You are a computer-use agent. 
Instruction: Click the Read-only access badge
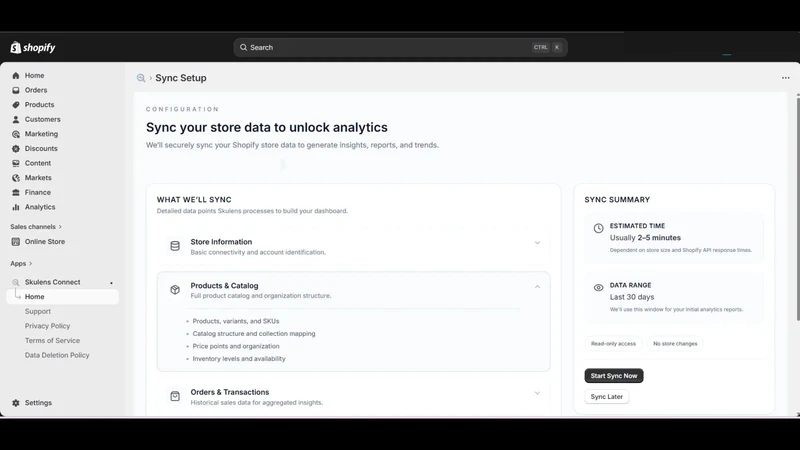(x=613, y=344)
